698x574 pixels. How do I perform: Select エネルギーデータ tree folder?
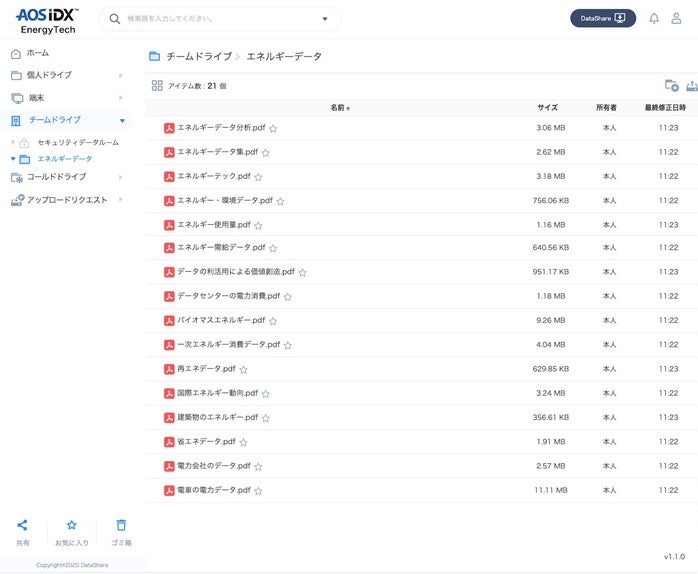point(65,159)
